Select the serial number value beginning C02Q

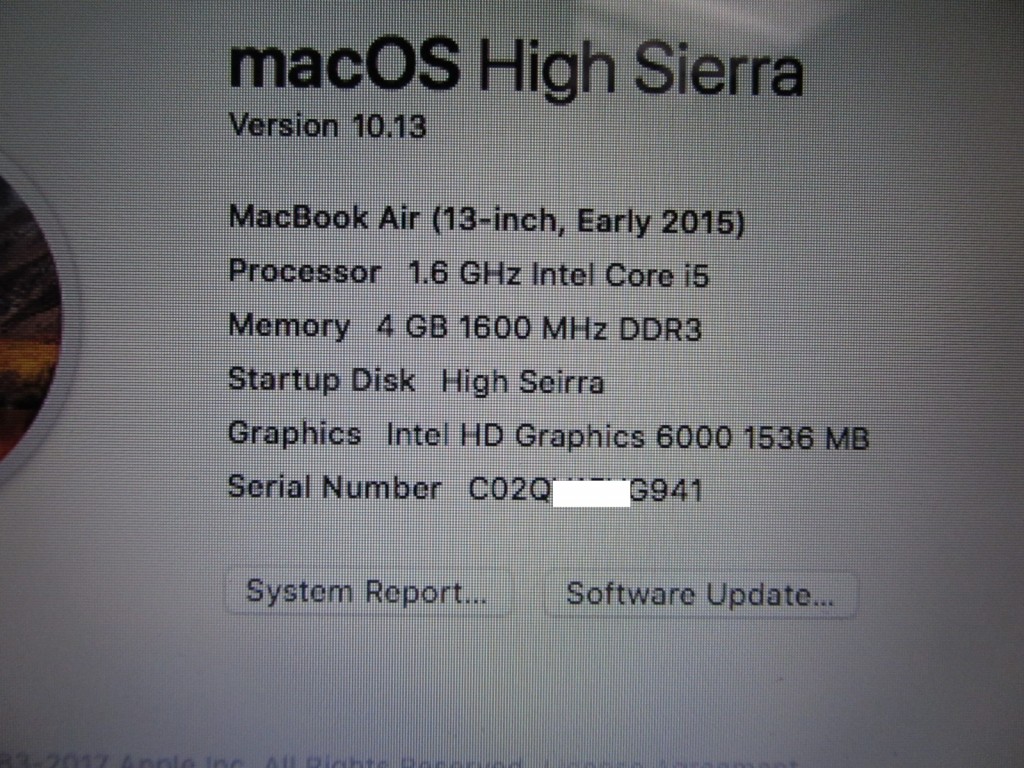coord(586,490)
